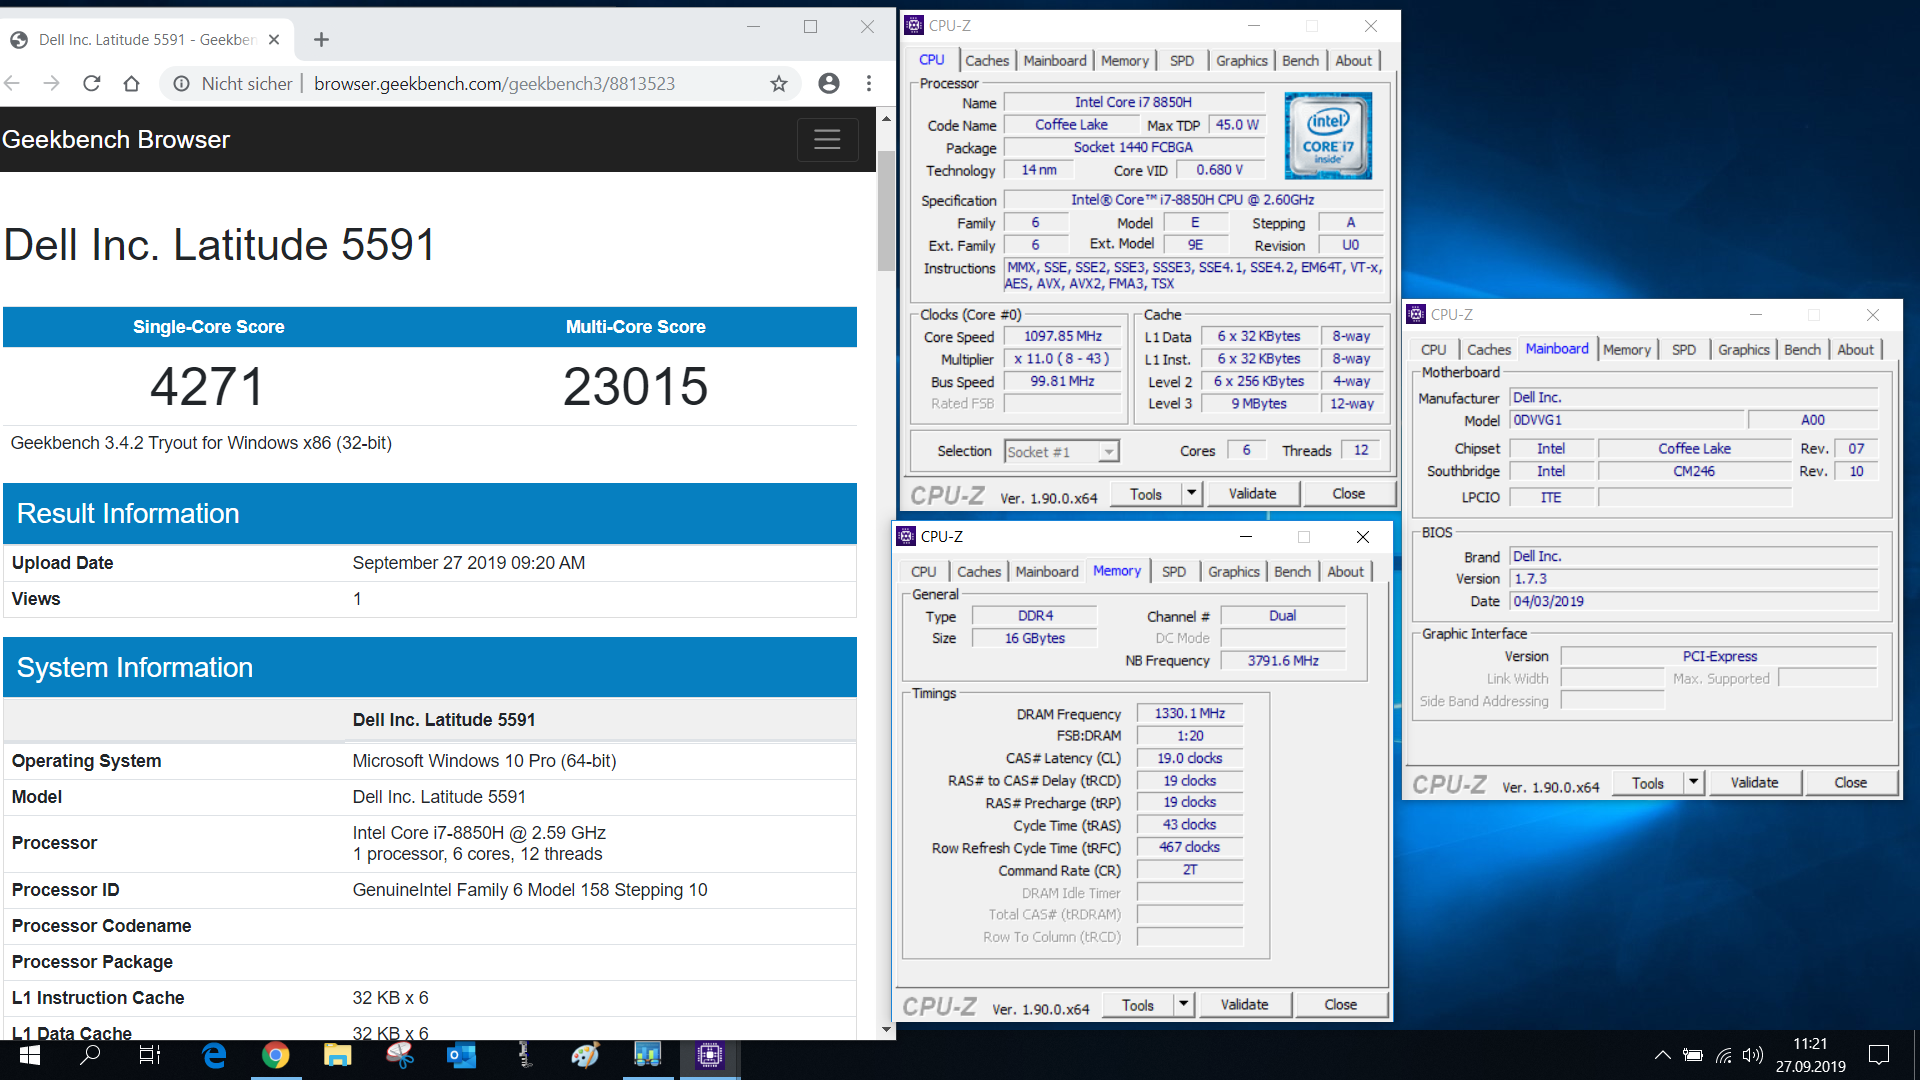The width and height of the screenshot is (1920, 1080).
Task: Open the Socket #1 selection dropdown
Action: pyautogui.click(x=1061, y=452)
